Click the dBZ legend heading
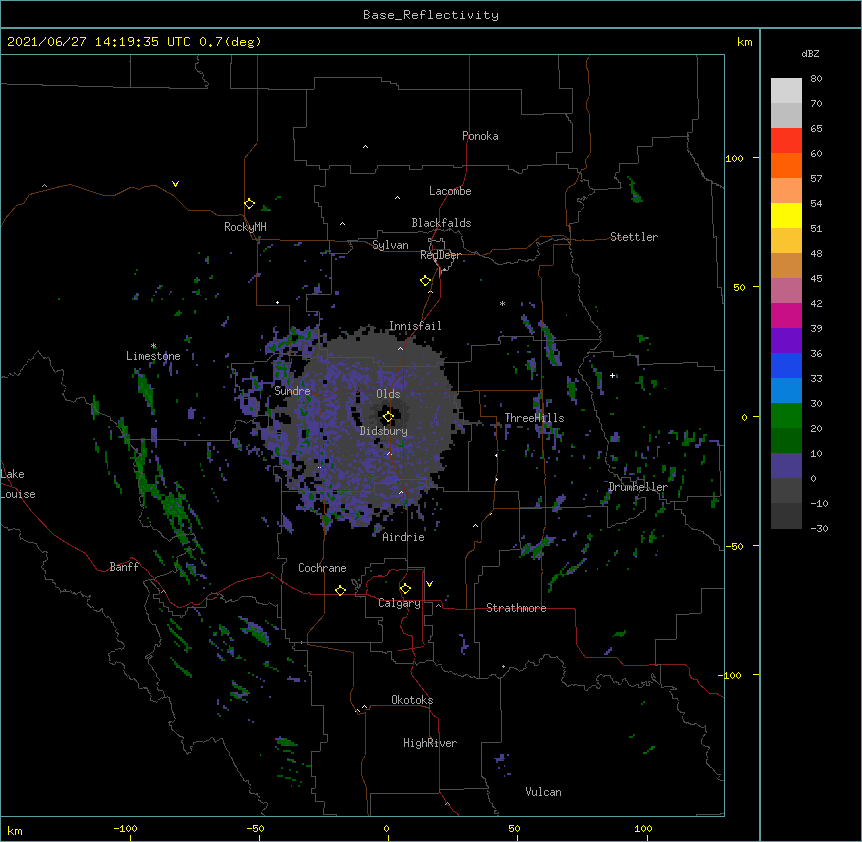 pos(810,54)
